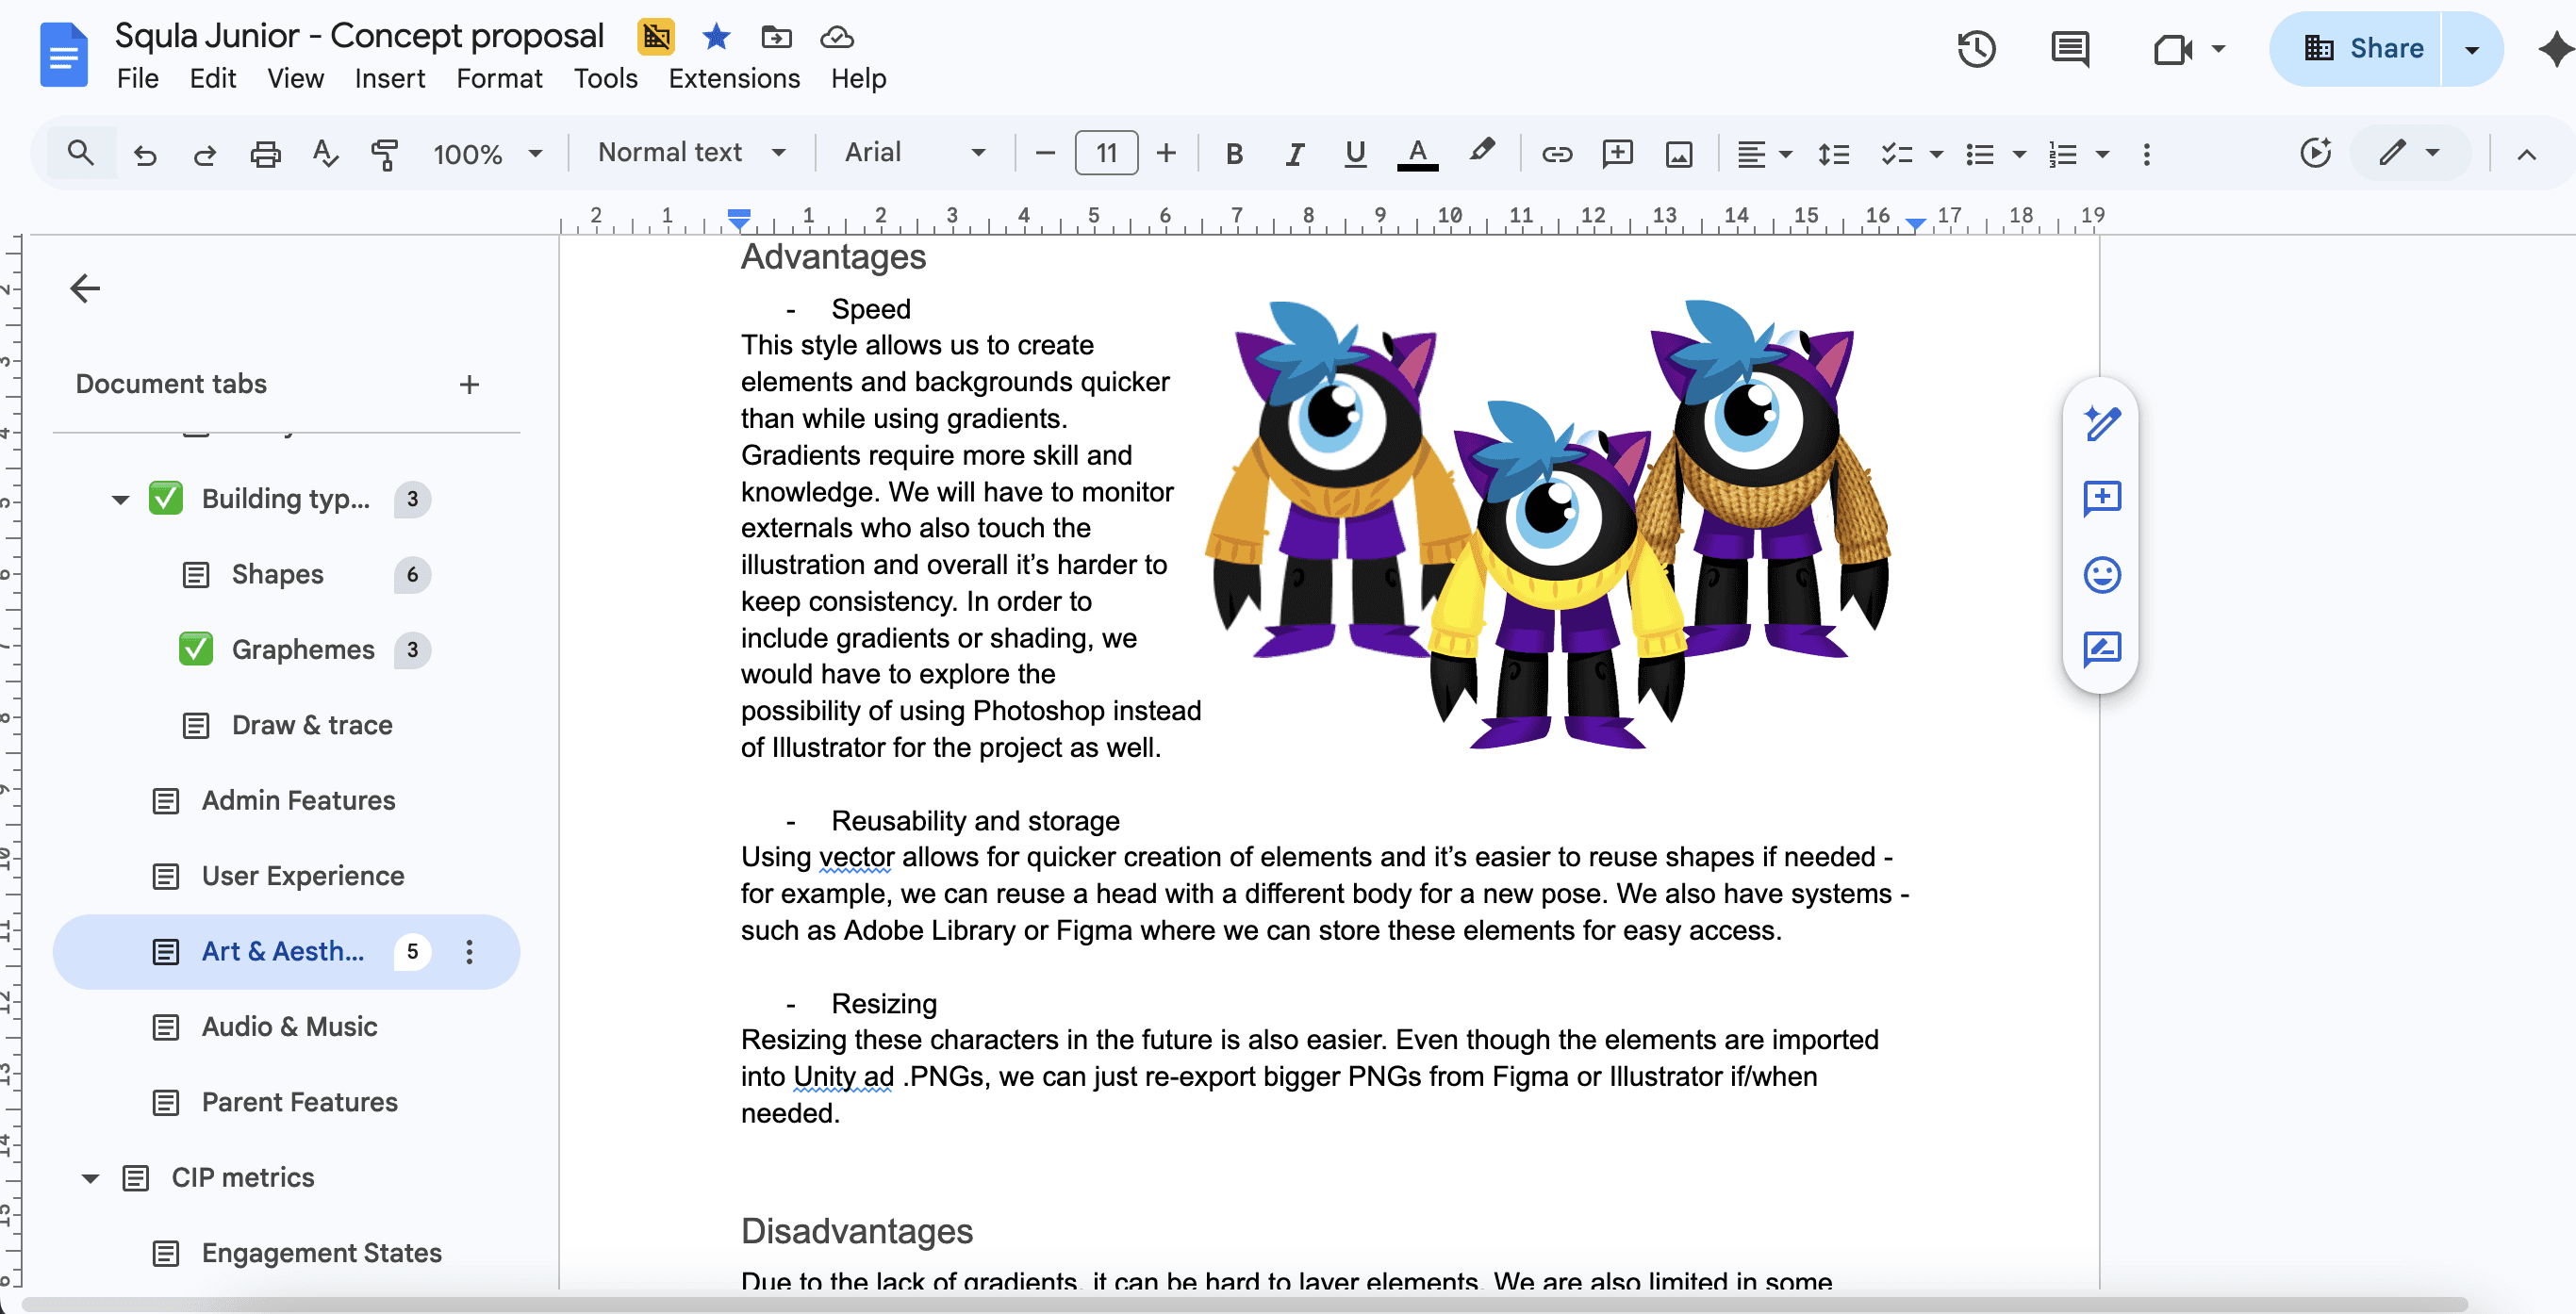Click the insert link icon
The height and width of the screenshot is (1314, 2576).
[1556, 154]
